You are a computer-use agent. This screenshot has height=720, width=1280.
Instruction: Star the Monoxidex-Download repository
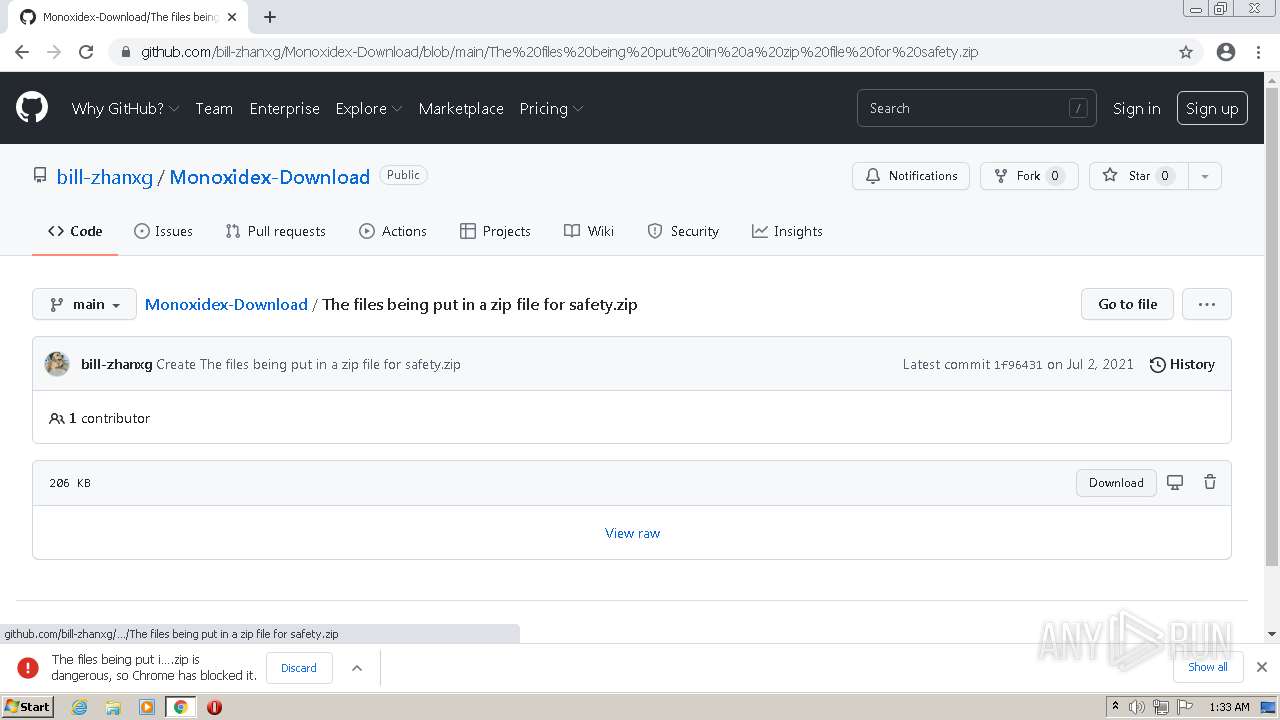(1137, 176)
